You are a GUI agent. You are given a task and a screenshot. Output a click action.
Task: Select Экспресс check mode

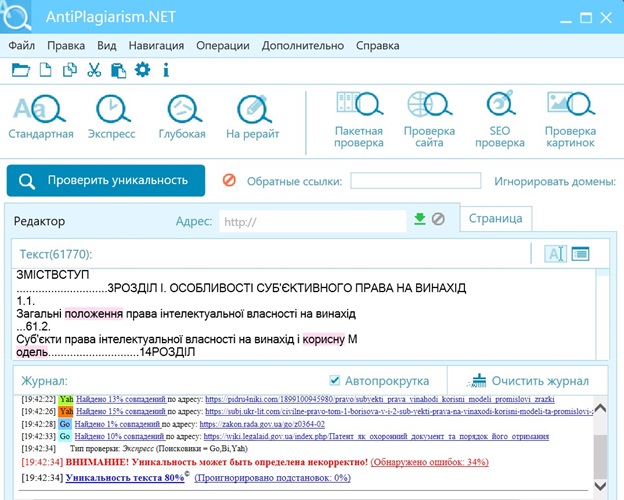point(112,116)
